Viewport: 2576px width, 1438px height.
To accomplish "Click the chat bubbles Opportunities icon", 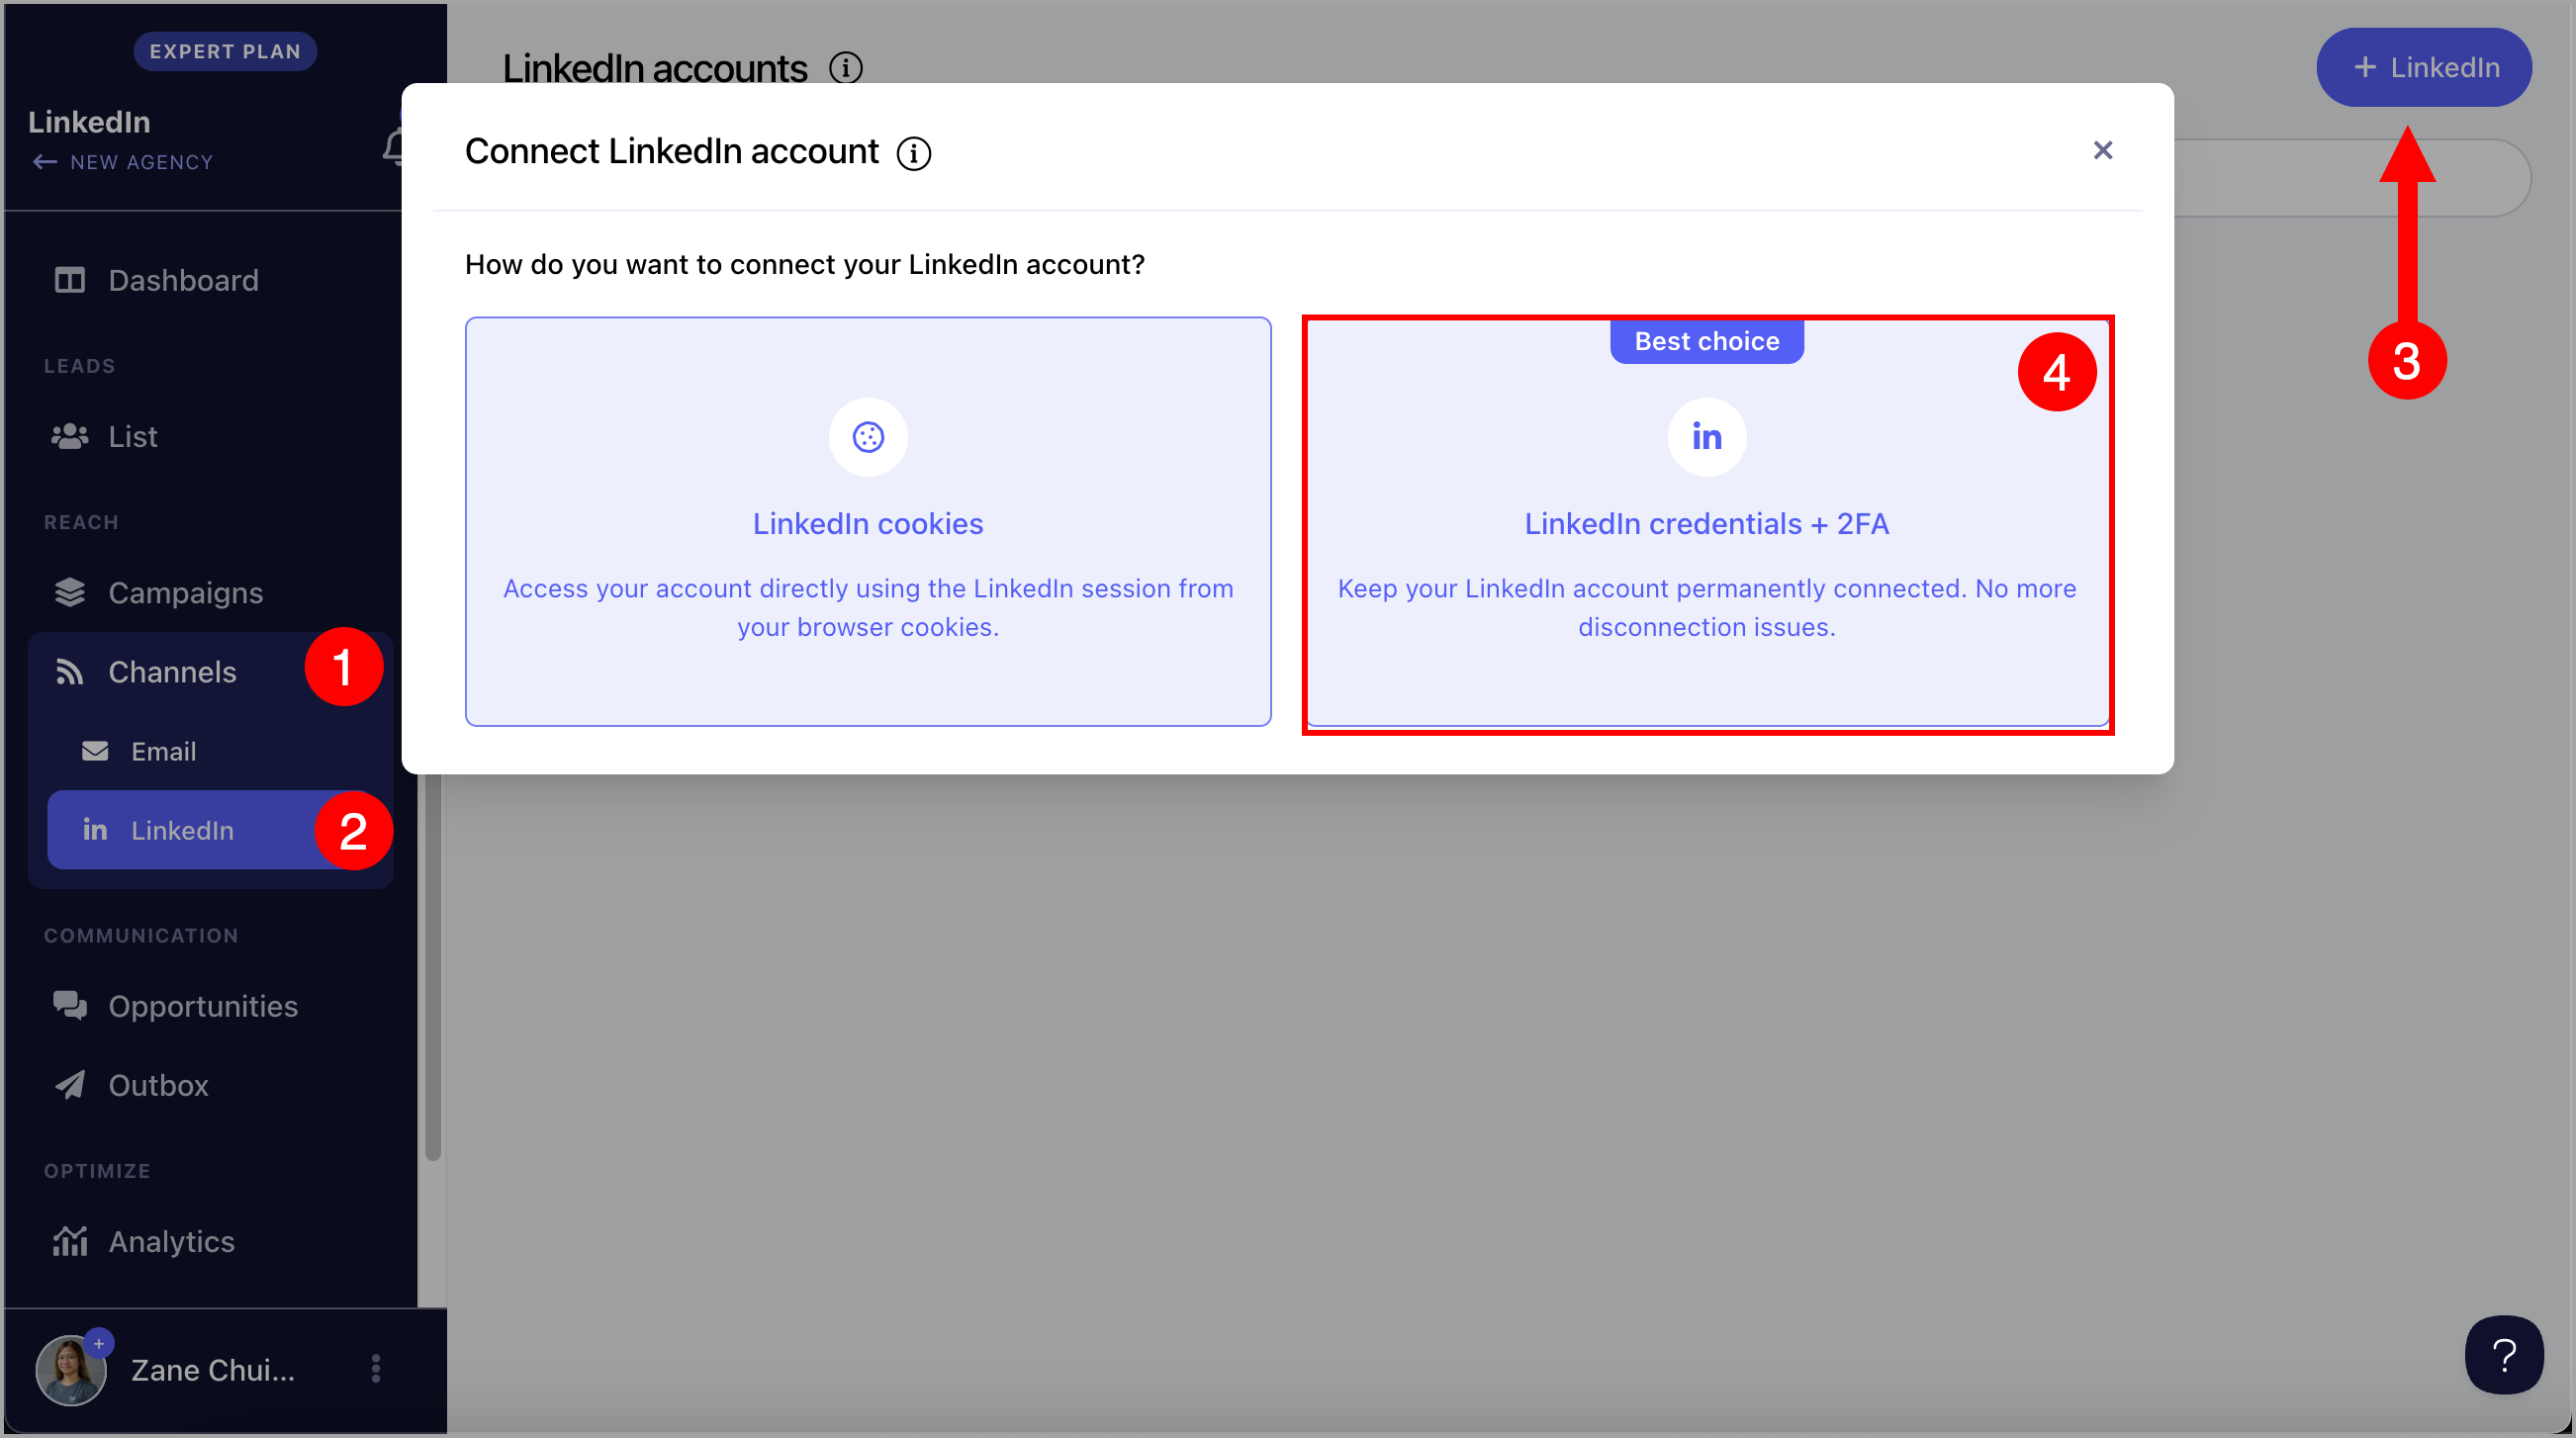I will [x=69, y=1005].
